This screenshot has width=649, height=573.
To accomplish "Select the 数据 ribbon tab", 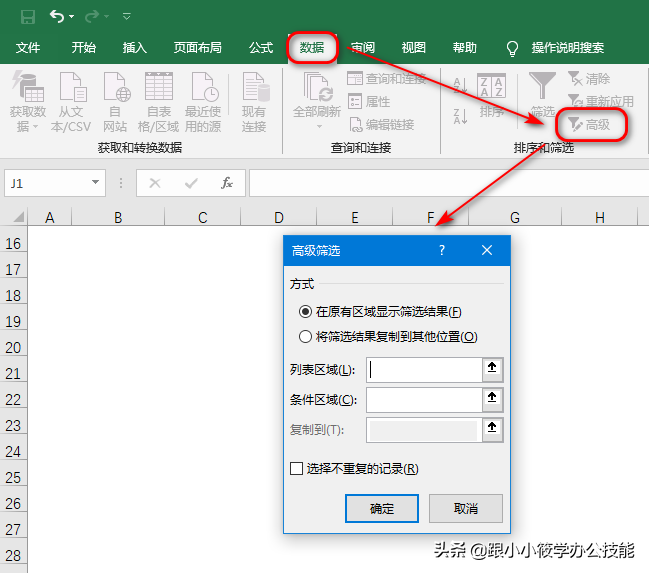I will pos(312,48).
